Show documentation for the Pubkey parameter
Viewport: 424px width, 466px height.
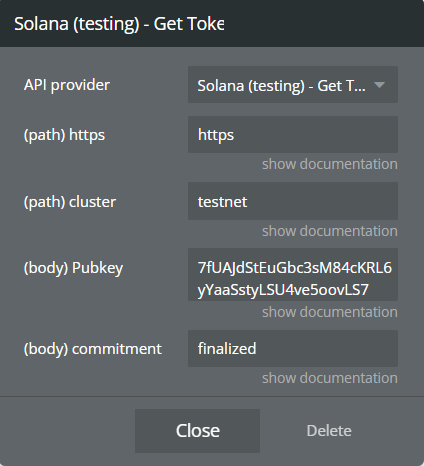[330, 312]
